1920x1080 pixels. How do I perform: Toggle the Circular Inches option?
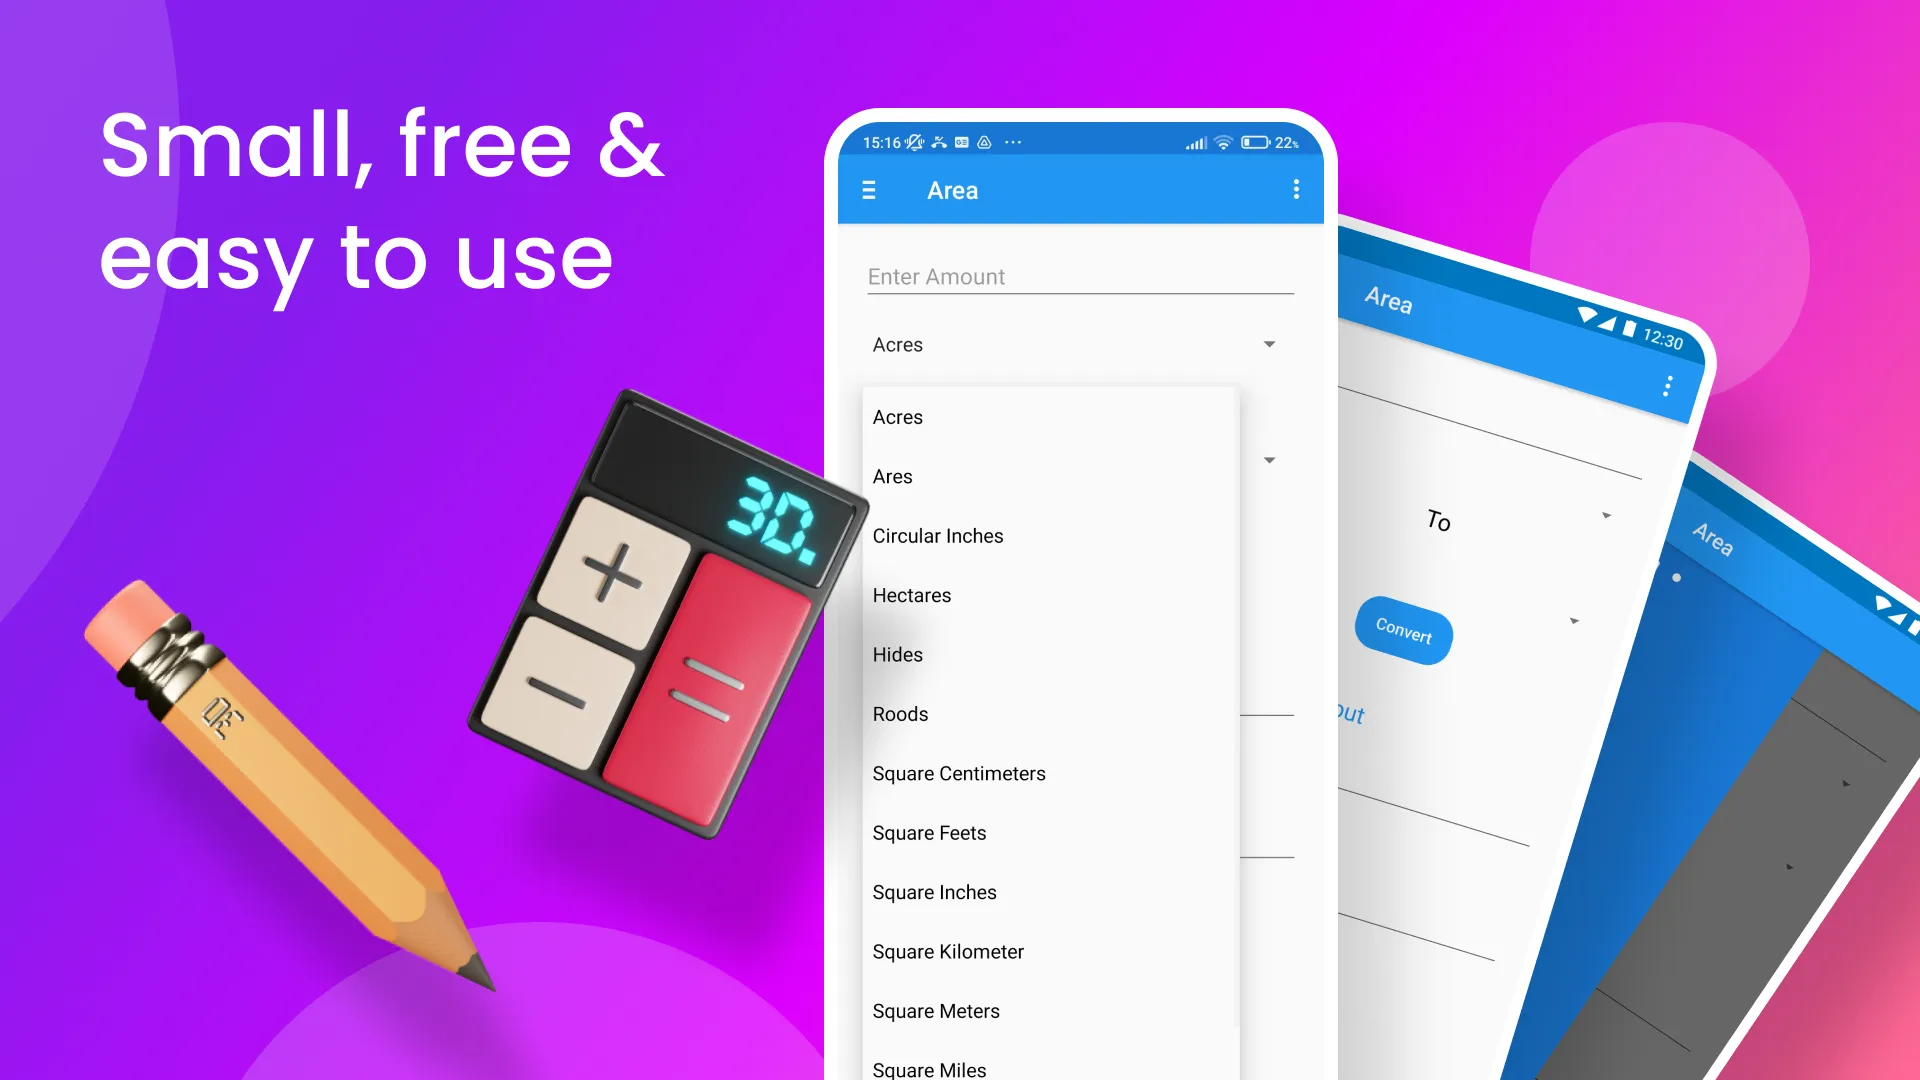coord(938,535)
